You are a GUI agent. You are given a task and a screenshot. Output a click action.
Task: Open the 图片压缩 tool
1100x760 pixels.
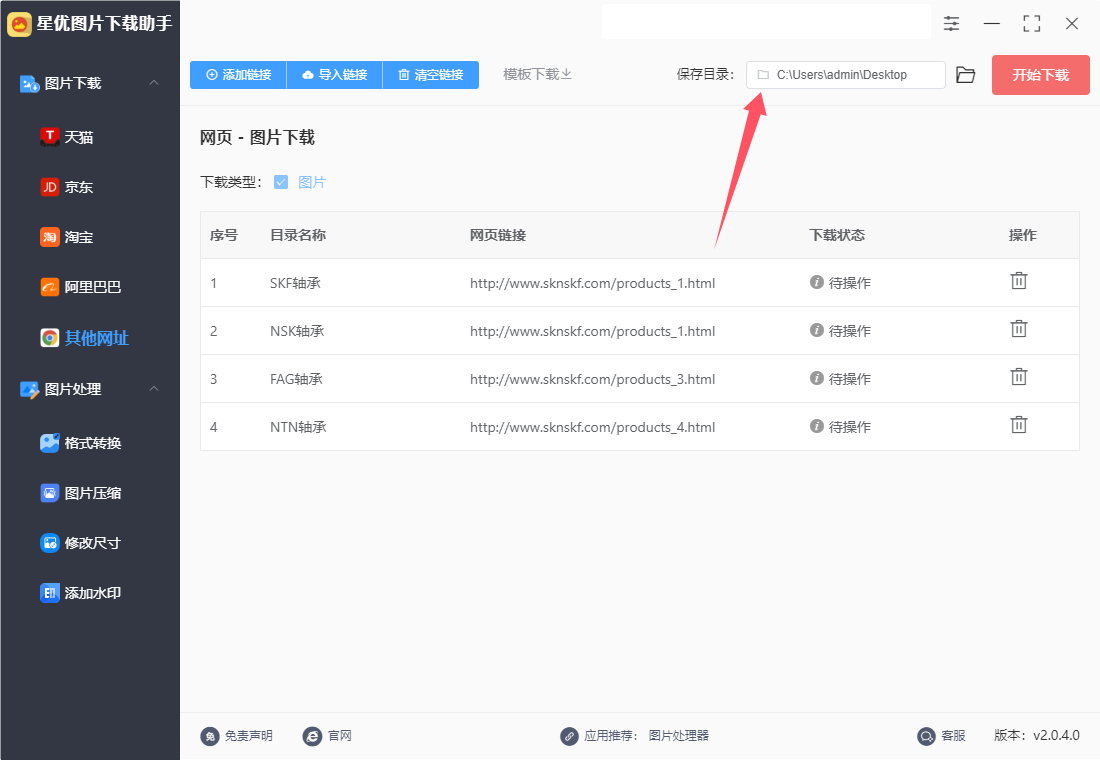(x=81, y=493)
